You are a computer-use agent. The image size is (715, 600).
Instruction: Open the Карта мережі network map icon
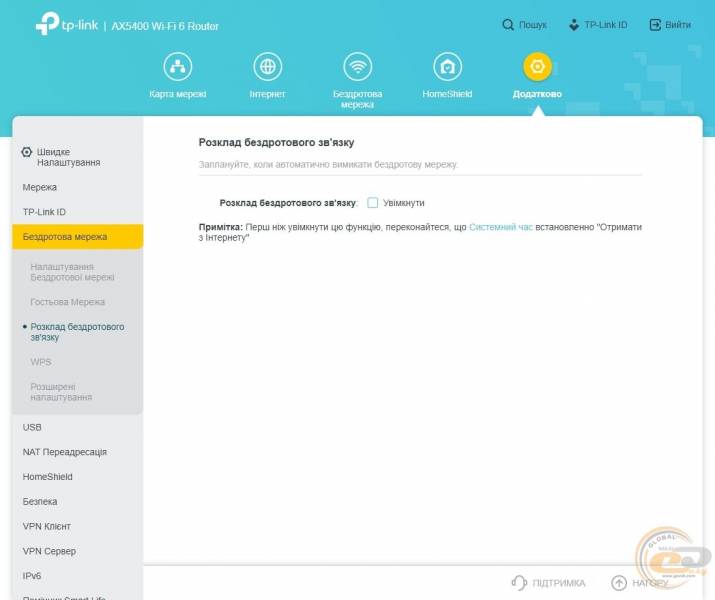point(178,67)
